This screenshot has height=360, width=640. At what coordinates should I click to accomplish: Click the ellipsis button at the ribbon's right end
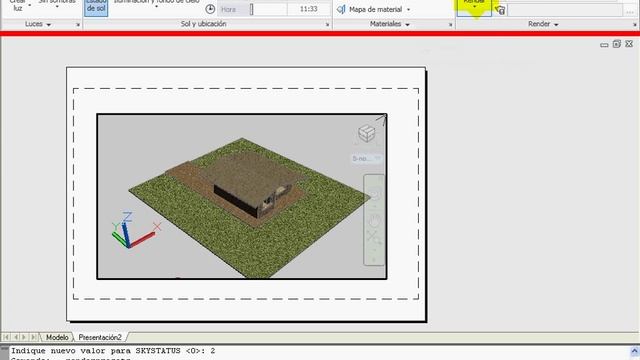point(629,11)
